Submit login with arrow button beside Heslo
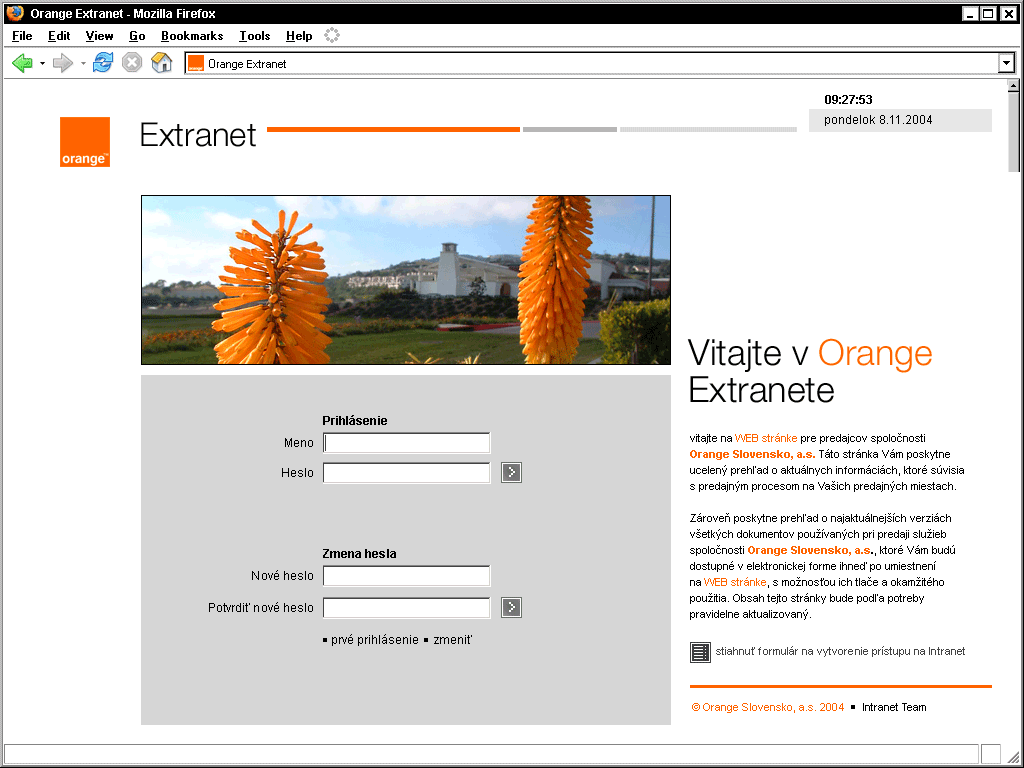Image resolution: width=1024 pixels, height=768 pixels. point(511,472)
